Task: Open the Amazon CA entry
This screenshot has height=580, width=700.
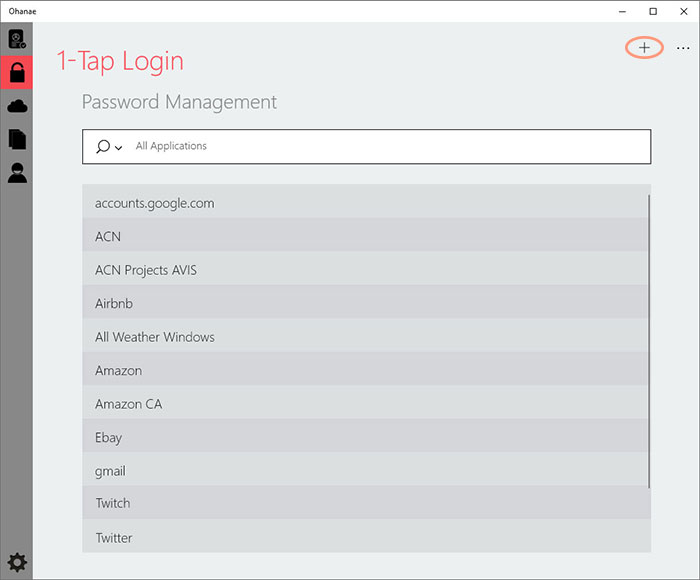Action: coord(365,404)
